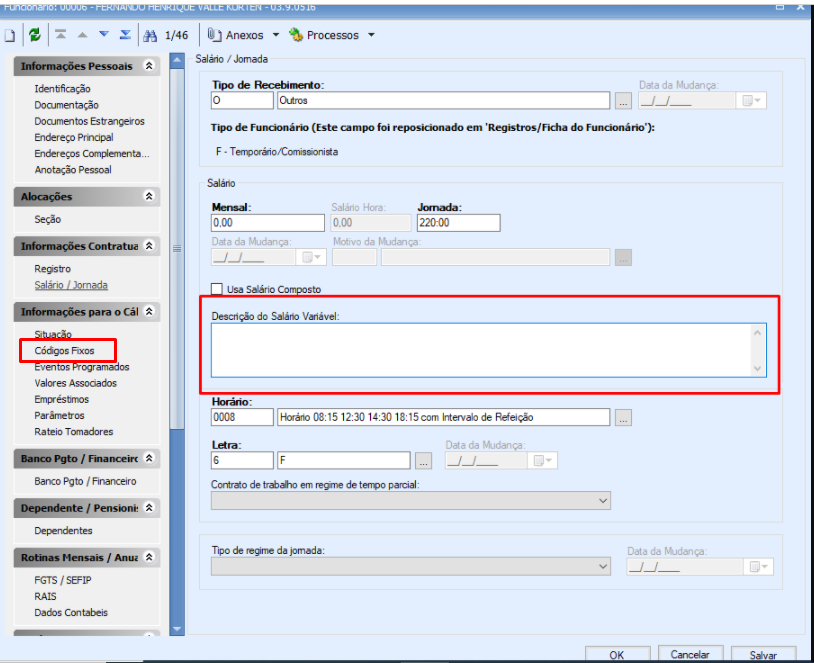
Task: Click the Processos gear icon
Action: point(296,35)
